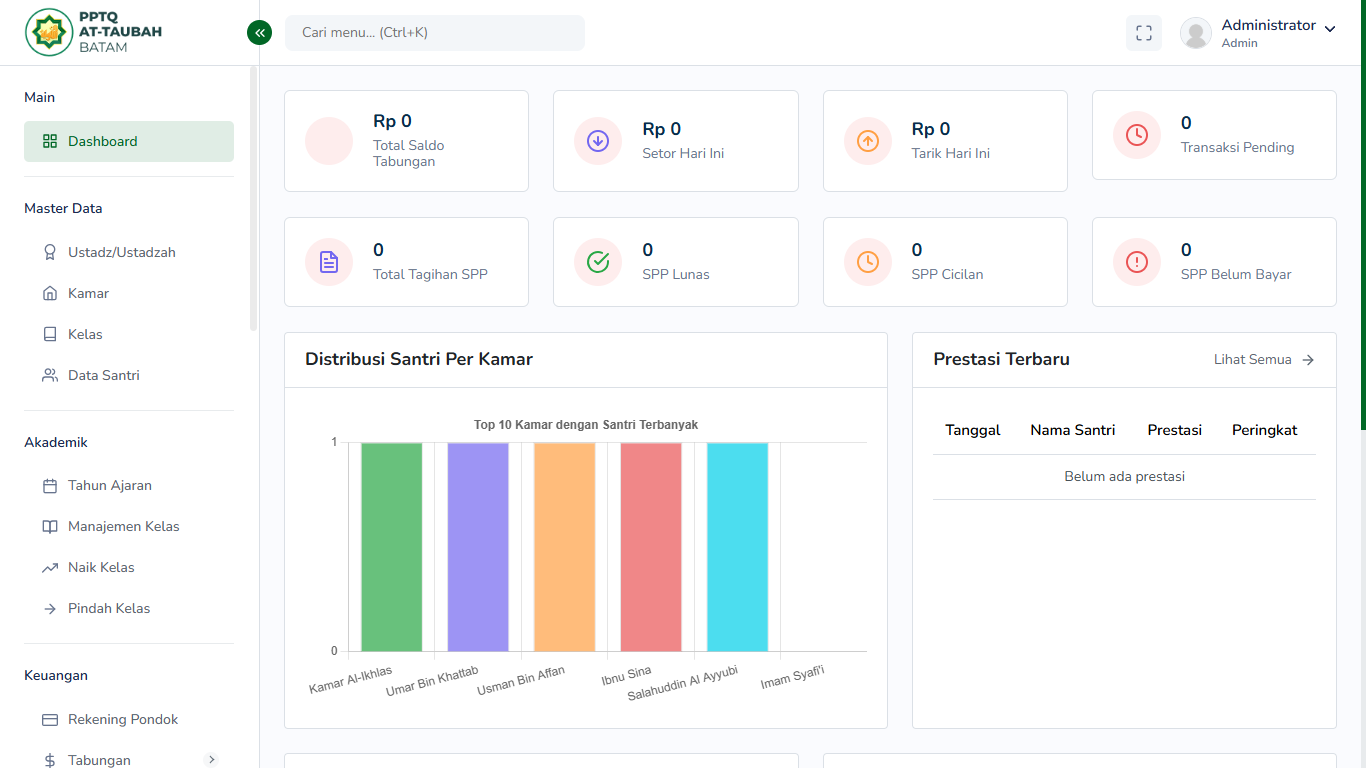Click the Administrator avatar image
This screenshot has width=1366, height=768.
[1196, 33]
